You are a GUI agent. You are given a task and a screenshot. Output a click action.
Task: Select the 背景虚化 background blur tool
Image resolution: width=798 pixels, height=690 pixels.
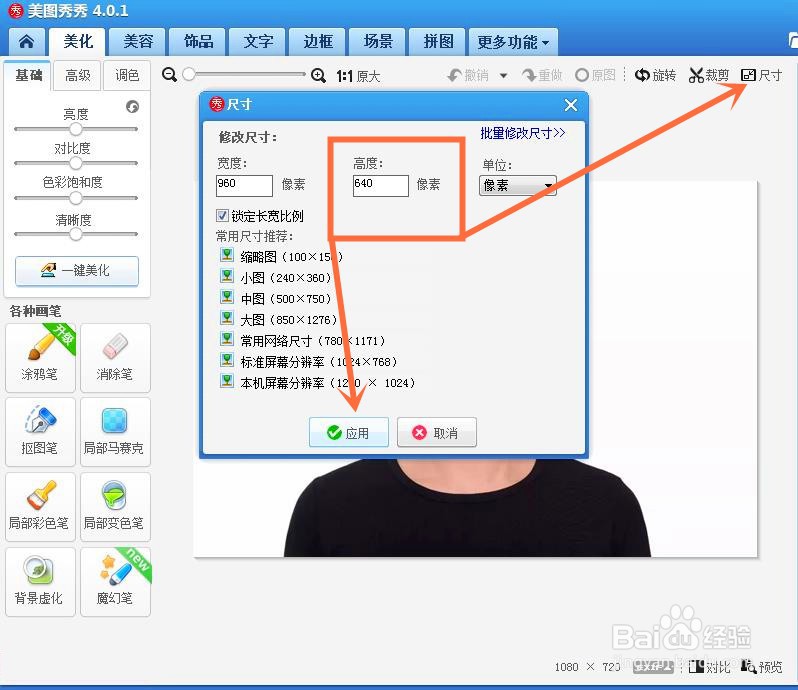click(40, 582)
